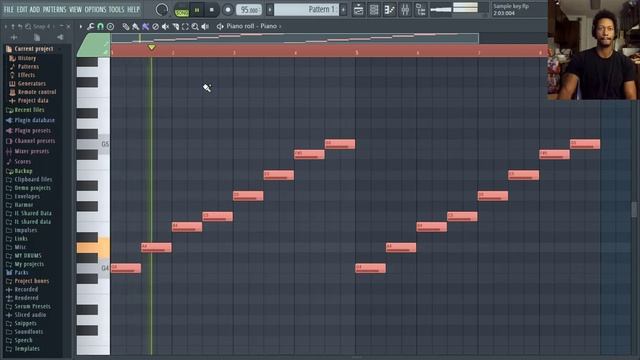Pause playback
This screenshot has height=360, width=640.
coord(197,10)
